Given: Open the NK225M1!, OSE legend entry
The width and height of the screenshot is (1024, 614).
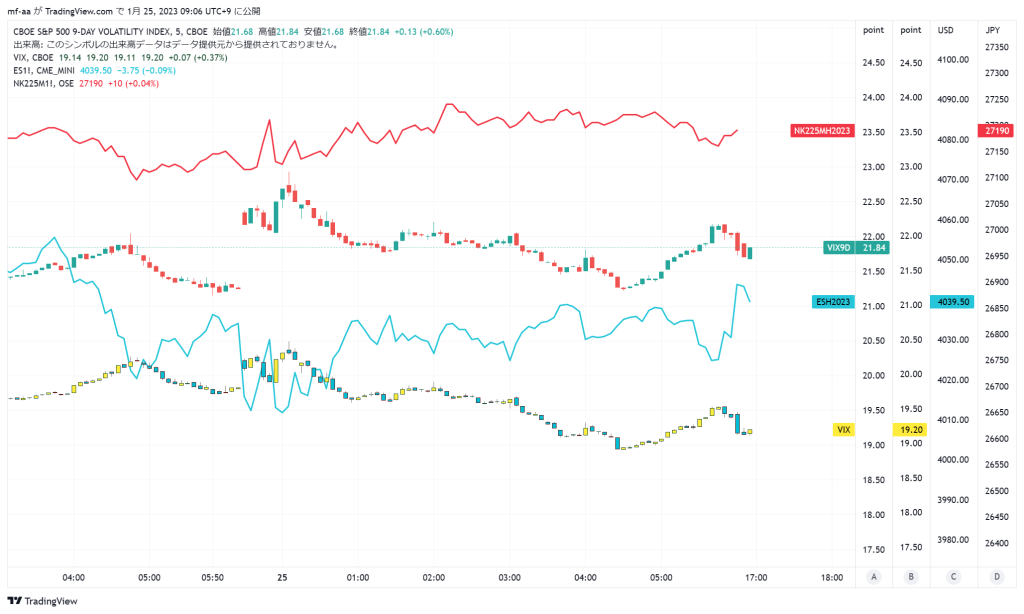Looking at the screenshot, I should [43, 84].
